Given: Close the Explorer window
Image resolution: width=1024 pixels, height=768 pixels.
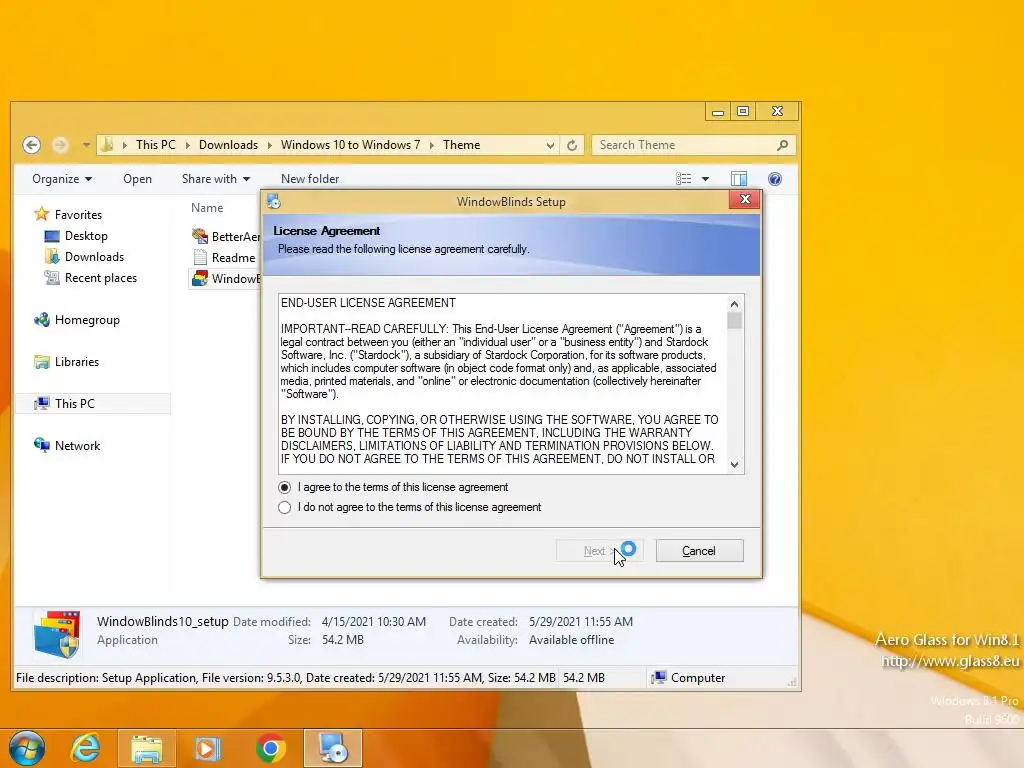Looking at the screenshot, I should coord(777,112).
